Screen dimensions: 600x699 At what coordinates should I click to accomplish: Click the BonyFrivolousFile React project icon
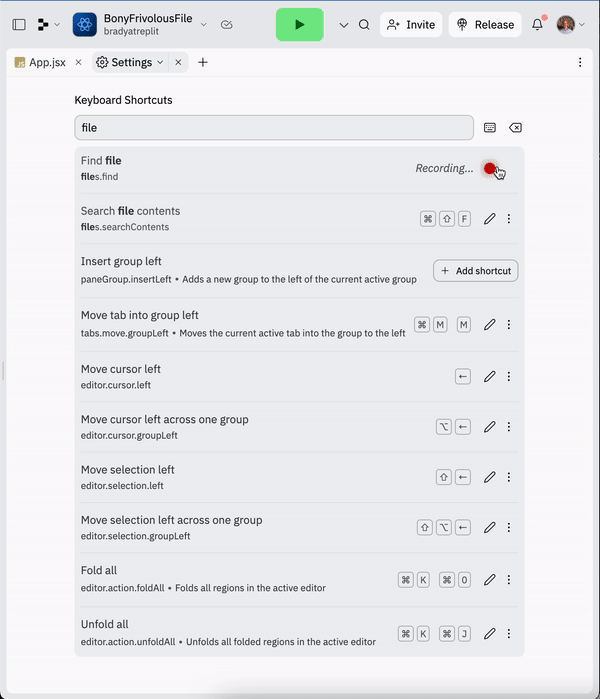[x=85, y=25]
